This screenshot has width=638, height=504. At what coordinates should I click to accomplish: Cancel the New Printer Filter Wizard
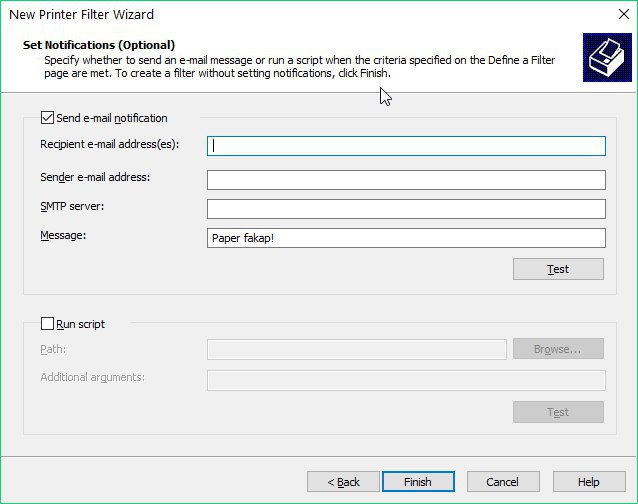(503, 482)
